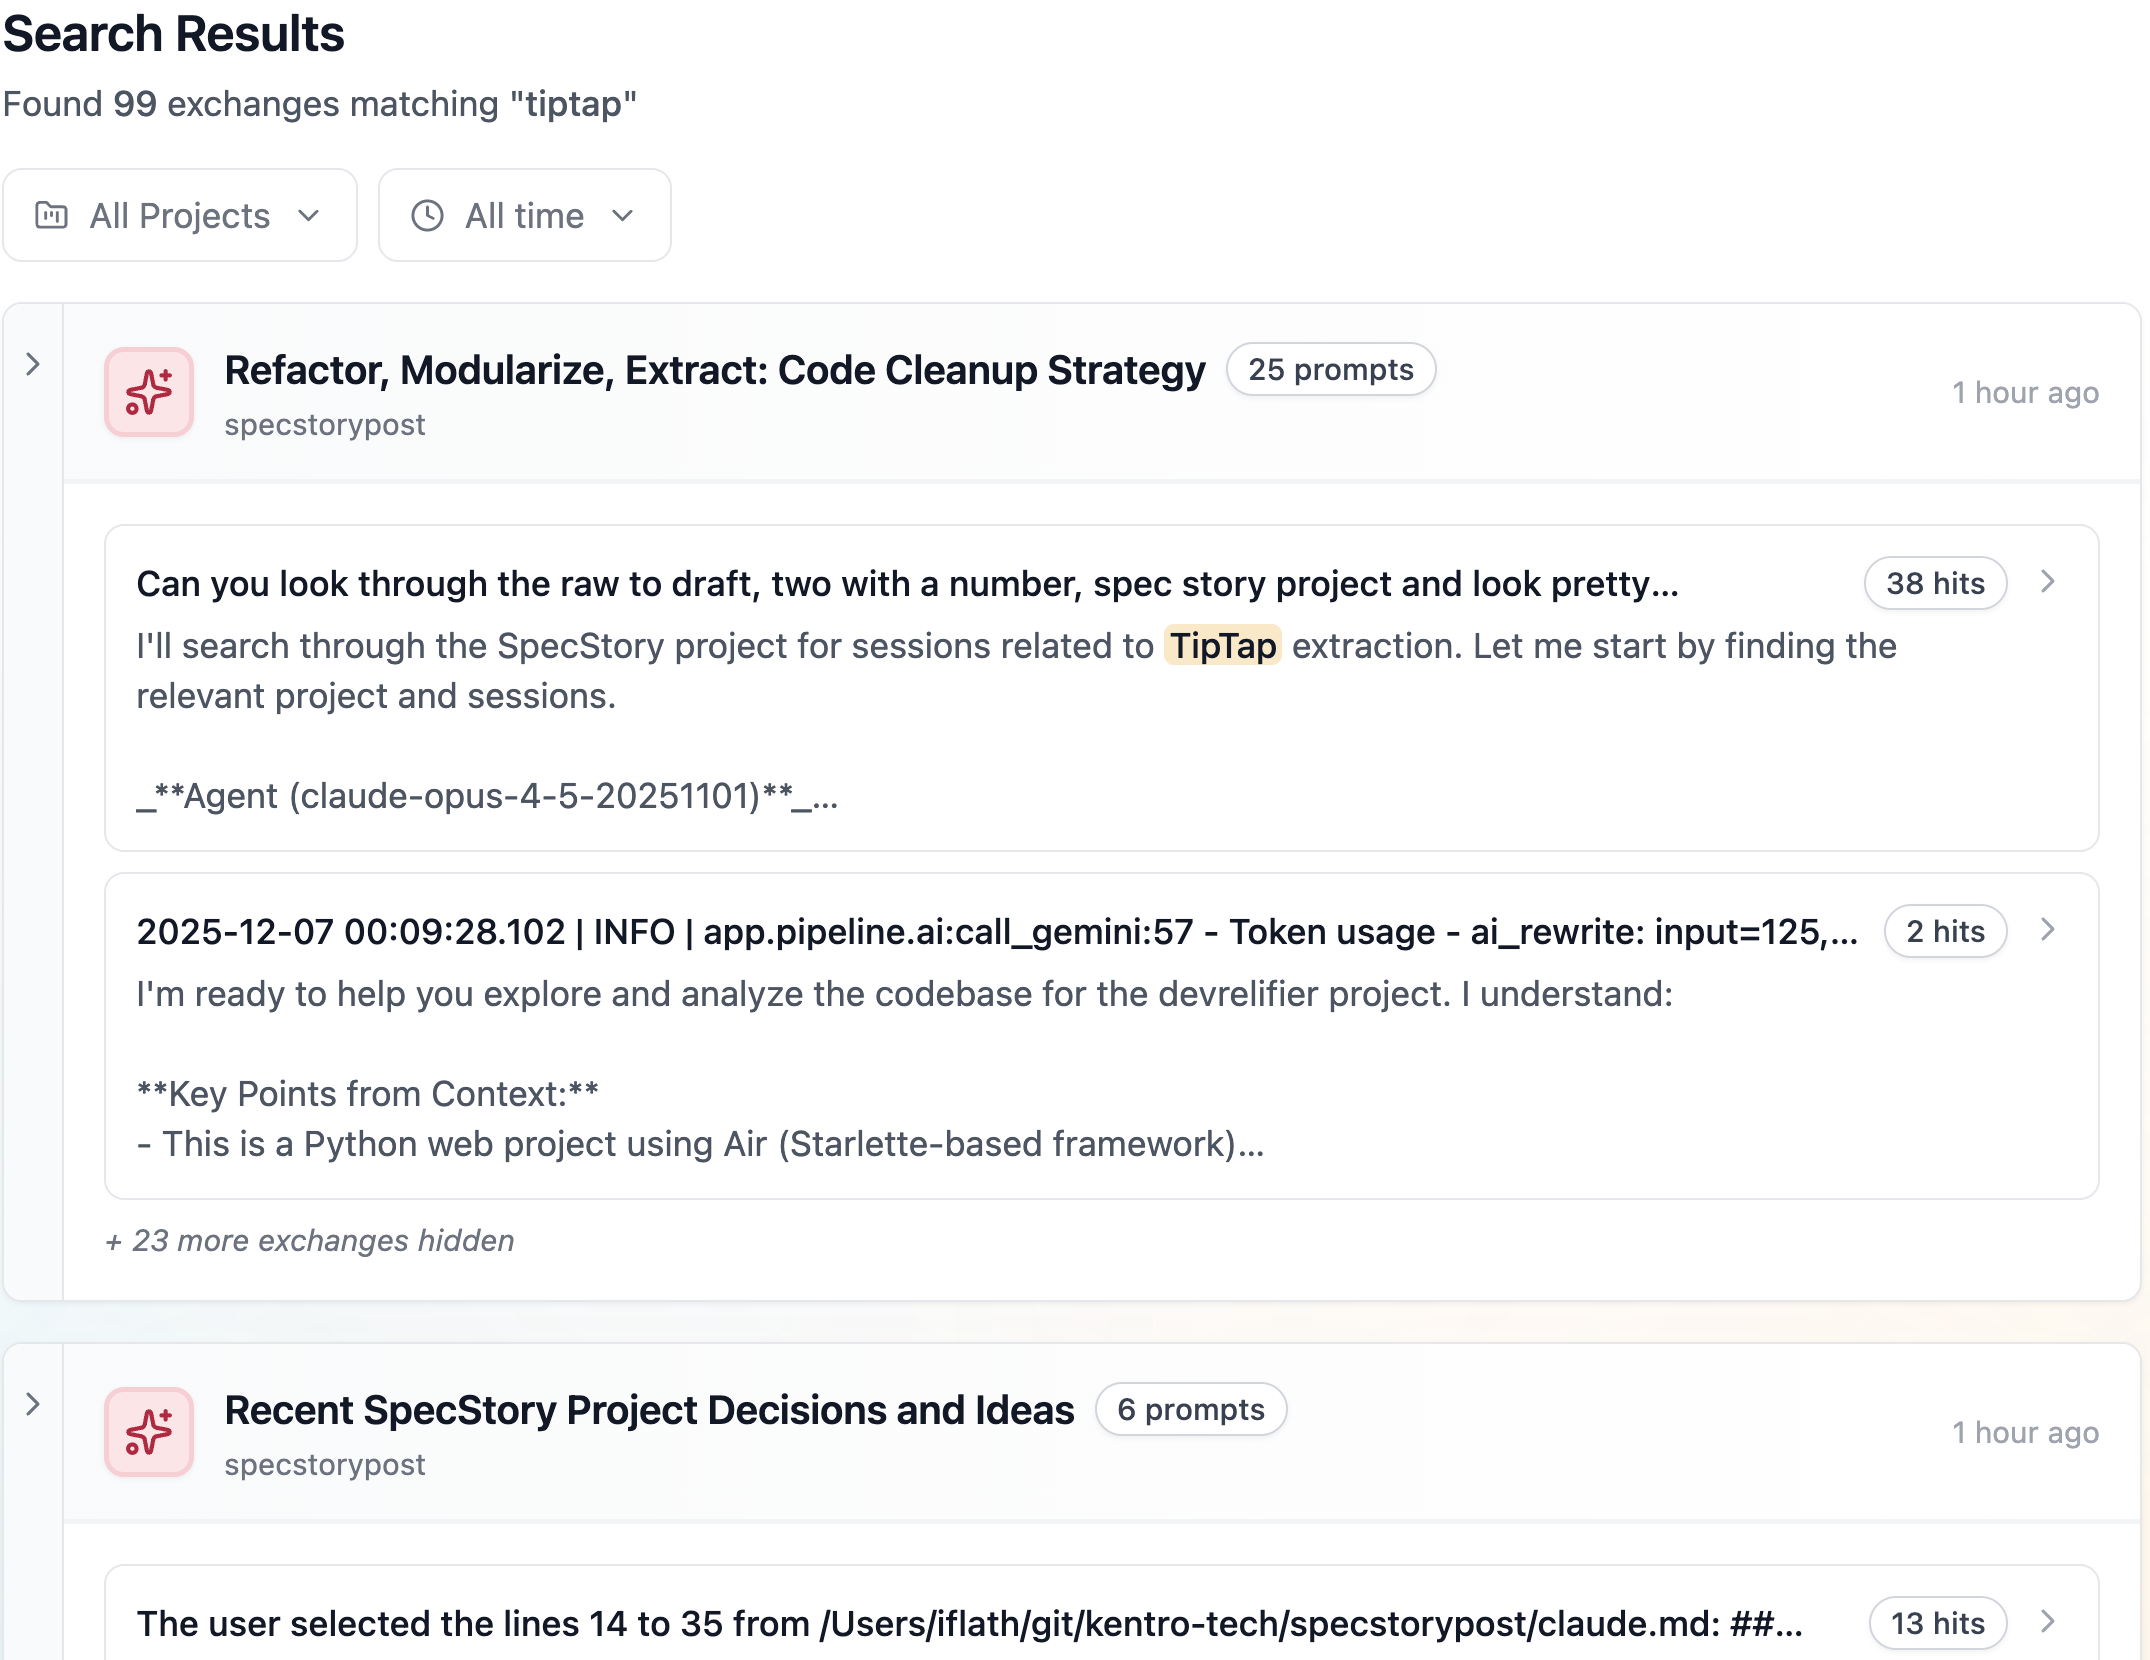Collapse Refactor, Modularize, Extract session group

33,364
